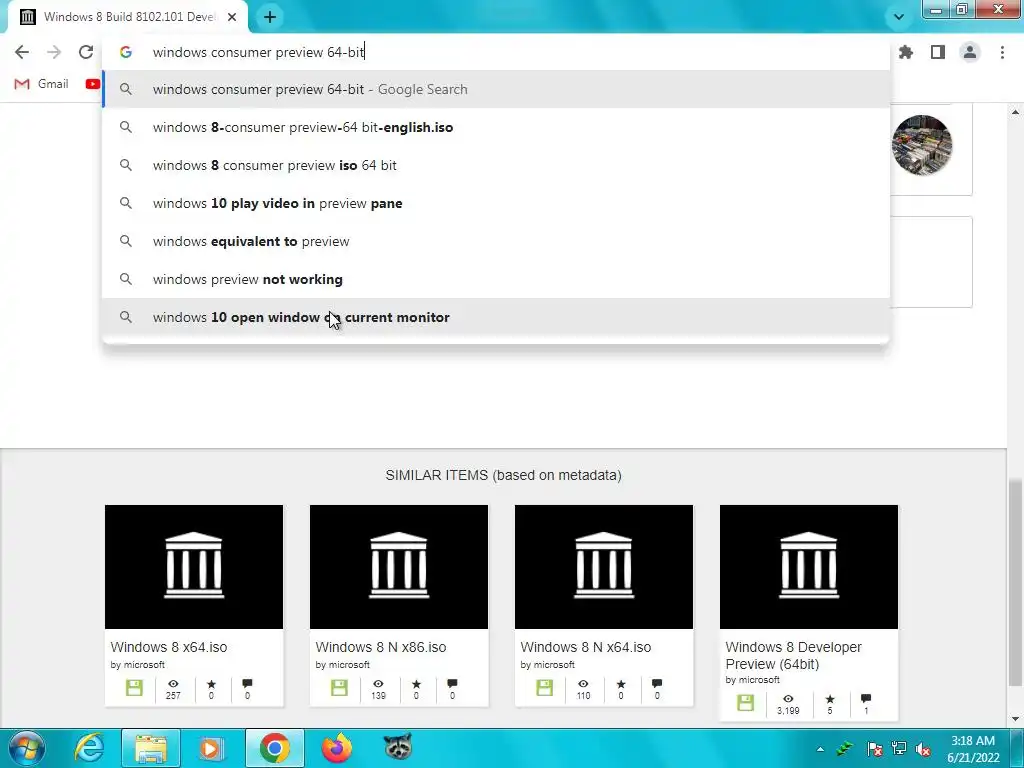Image resolution: width=1024 pixels, height=768 pixels.
Task: Open the Chrome profile avatar
Action: tap(970, 52)
